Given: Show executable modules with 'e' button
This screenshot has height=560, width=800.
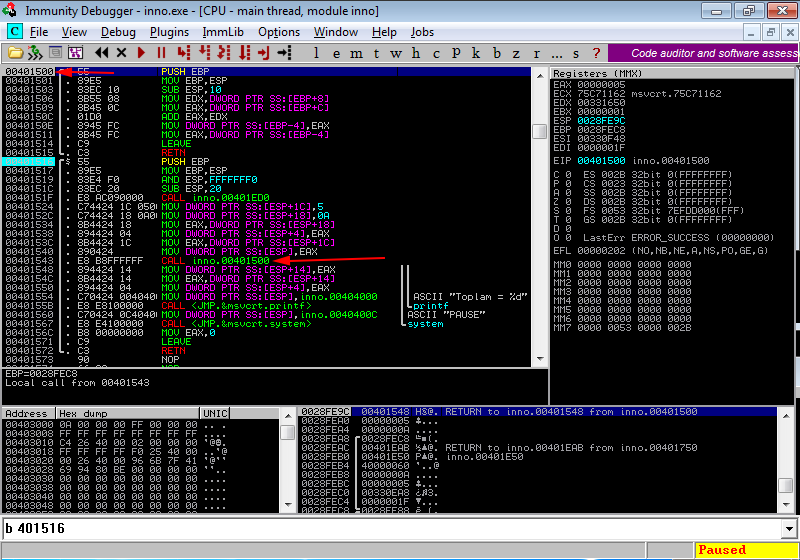Looking at the screenshot, I should click(x=336, y=53).
